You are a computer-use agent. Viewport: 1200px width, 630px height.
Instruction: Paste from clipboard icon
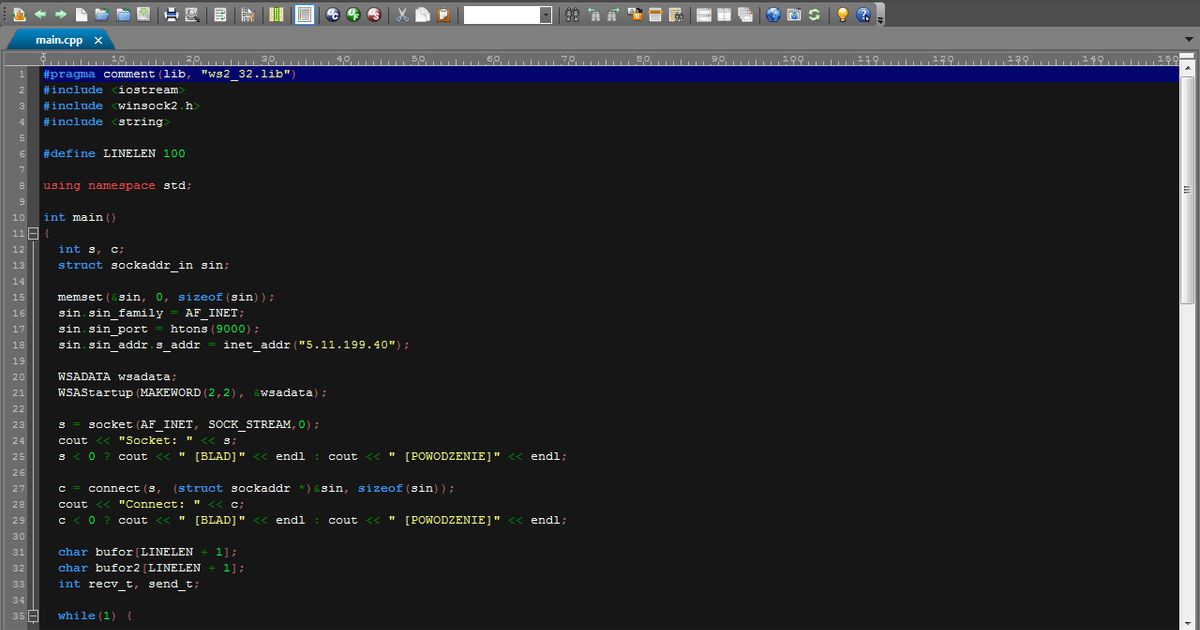click(x=443, y=15)
